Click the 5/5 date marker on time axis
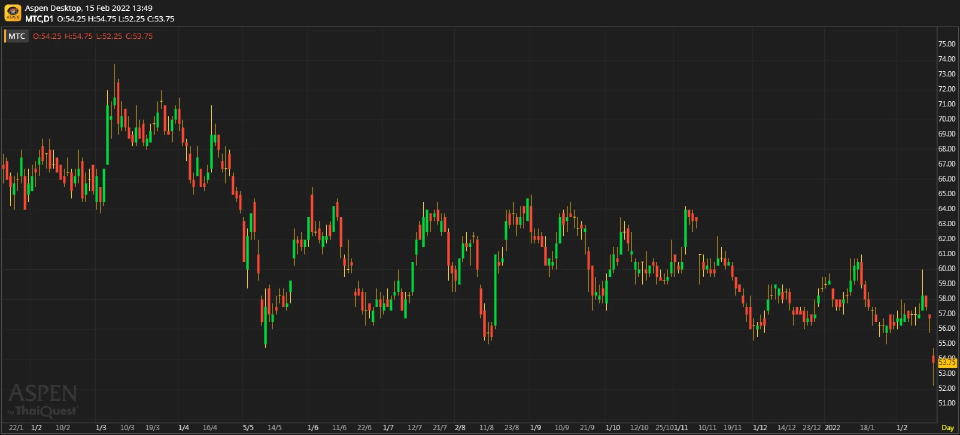This screenshot has width=960, height=435. click(x=249, y=427)
